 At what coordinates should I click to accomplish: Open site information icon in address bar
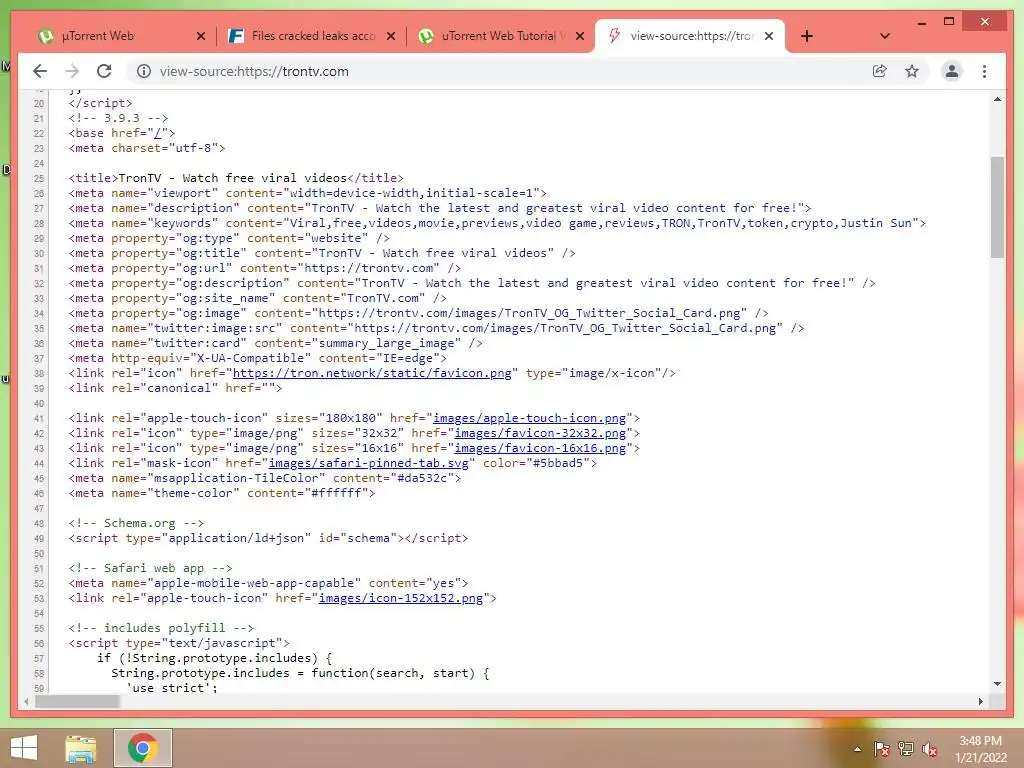144,71
